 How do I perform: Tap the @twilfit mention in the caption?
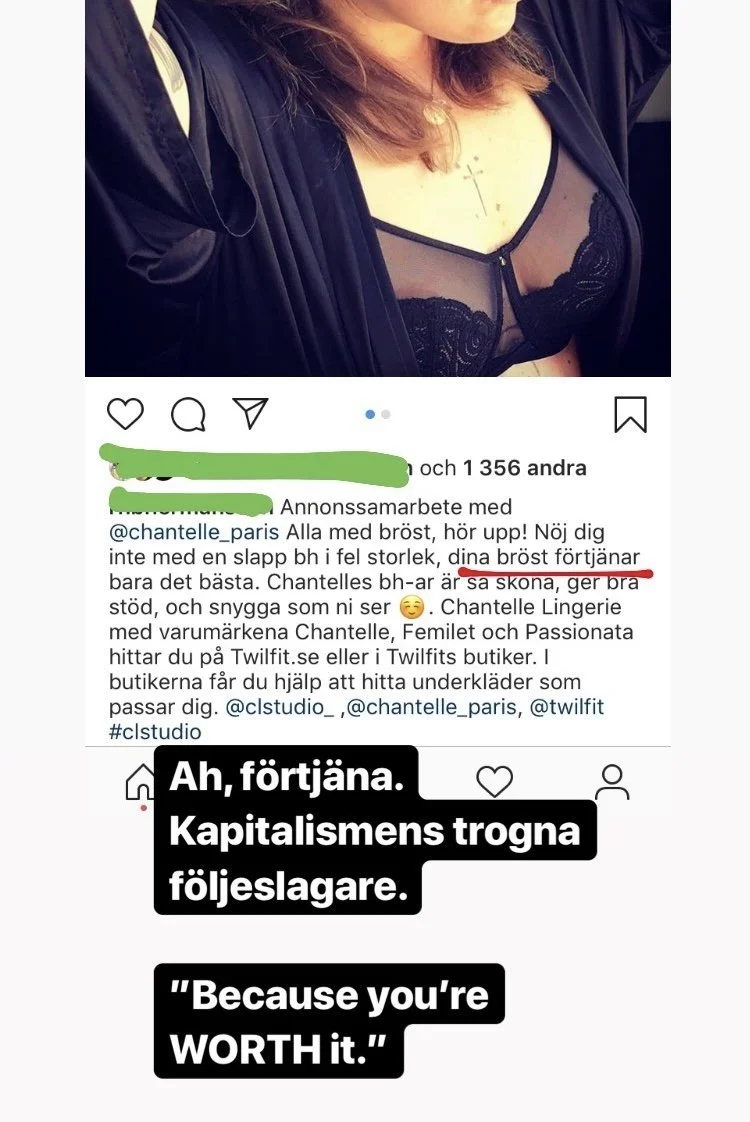point(567,707)
